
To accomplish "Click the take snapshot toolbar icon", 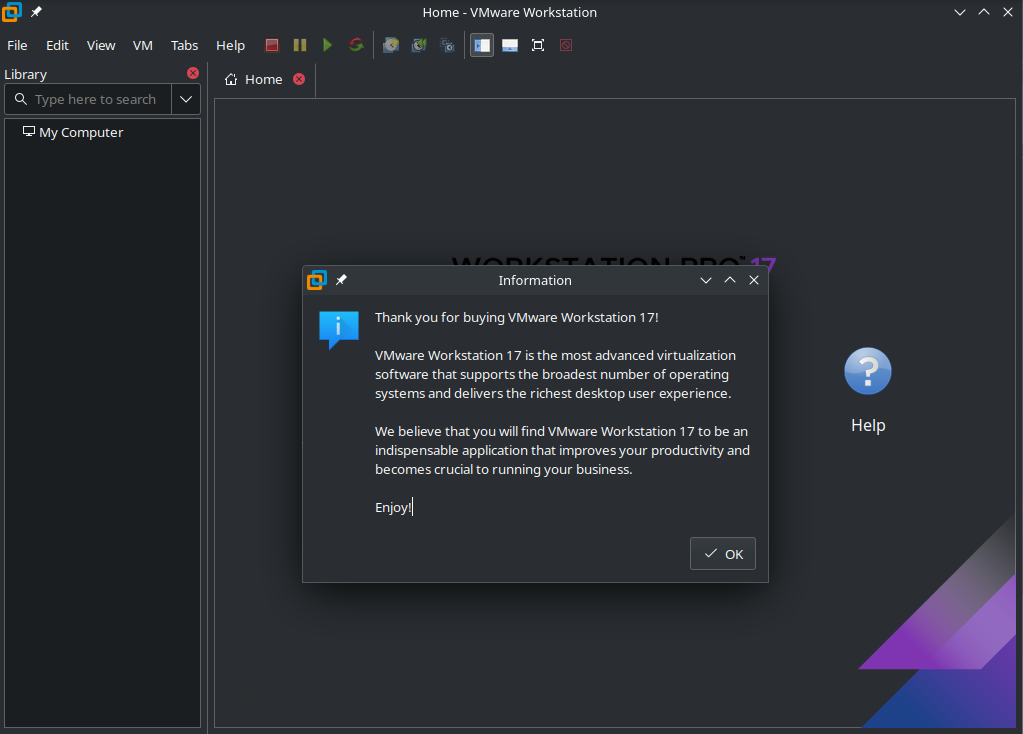I will point(391,45).
